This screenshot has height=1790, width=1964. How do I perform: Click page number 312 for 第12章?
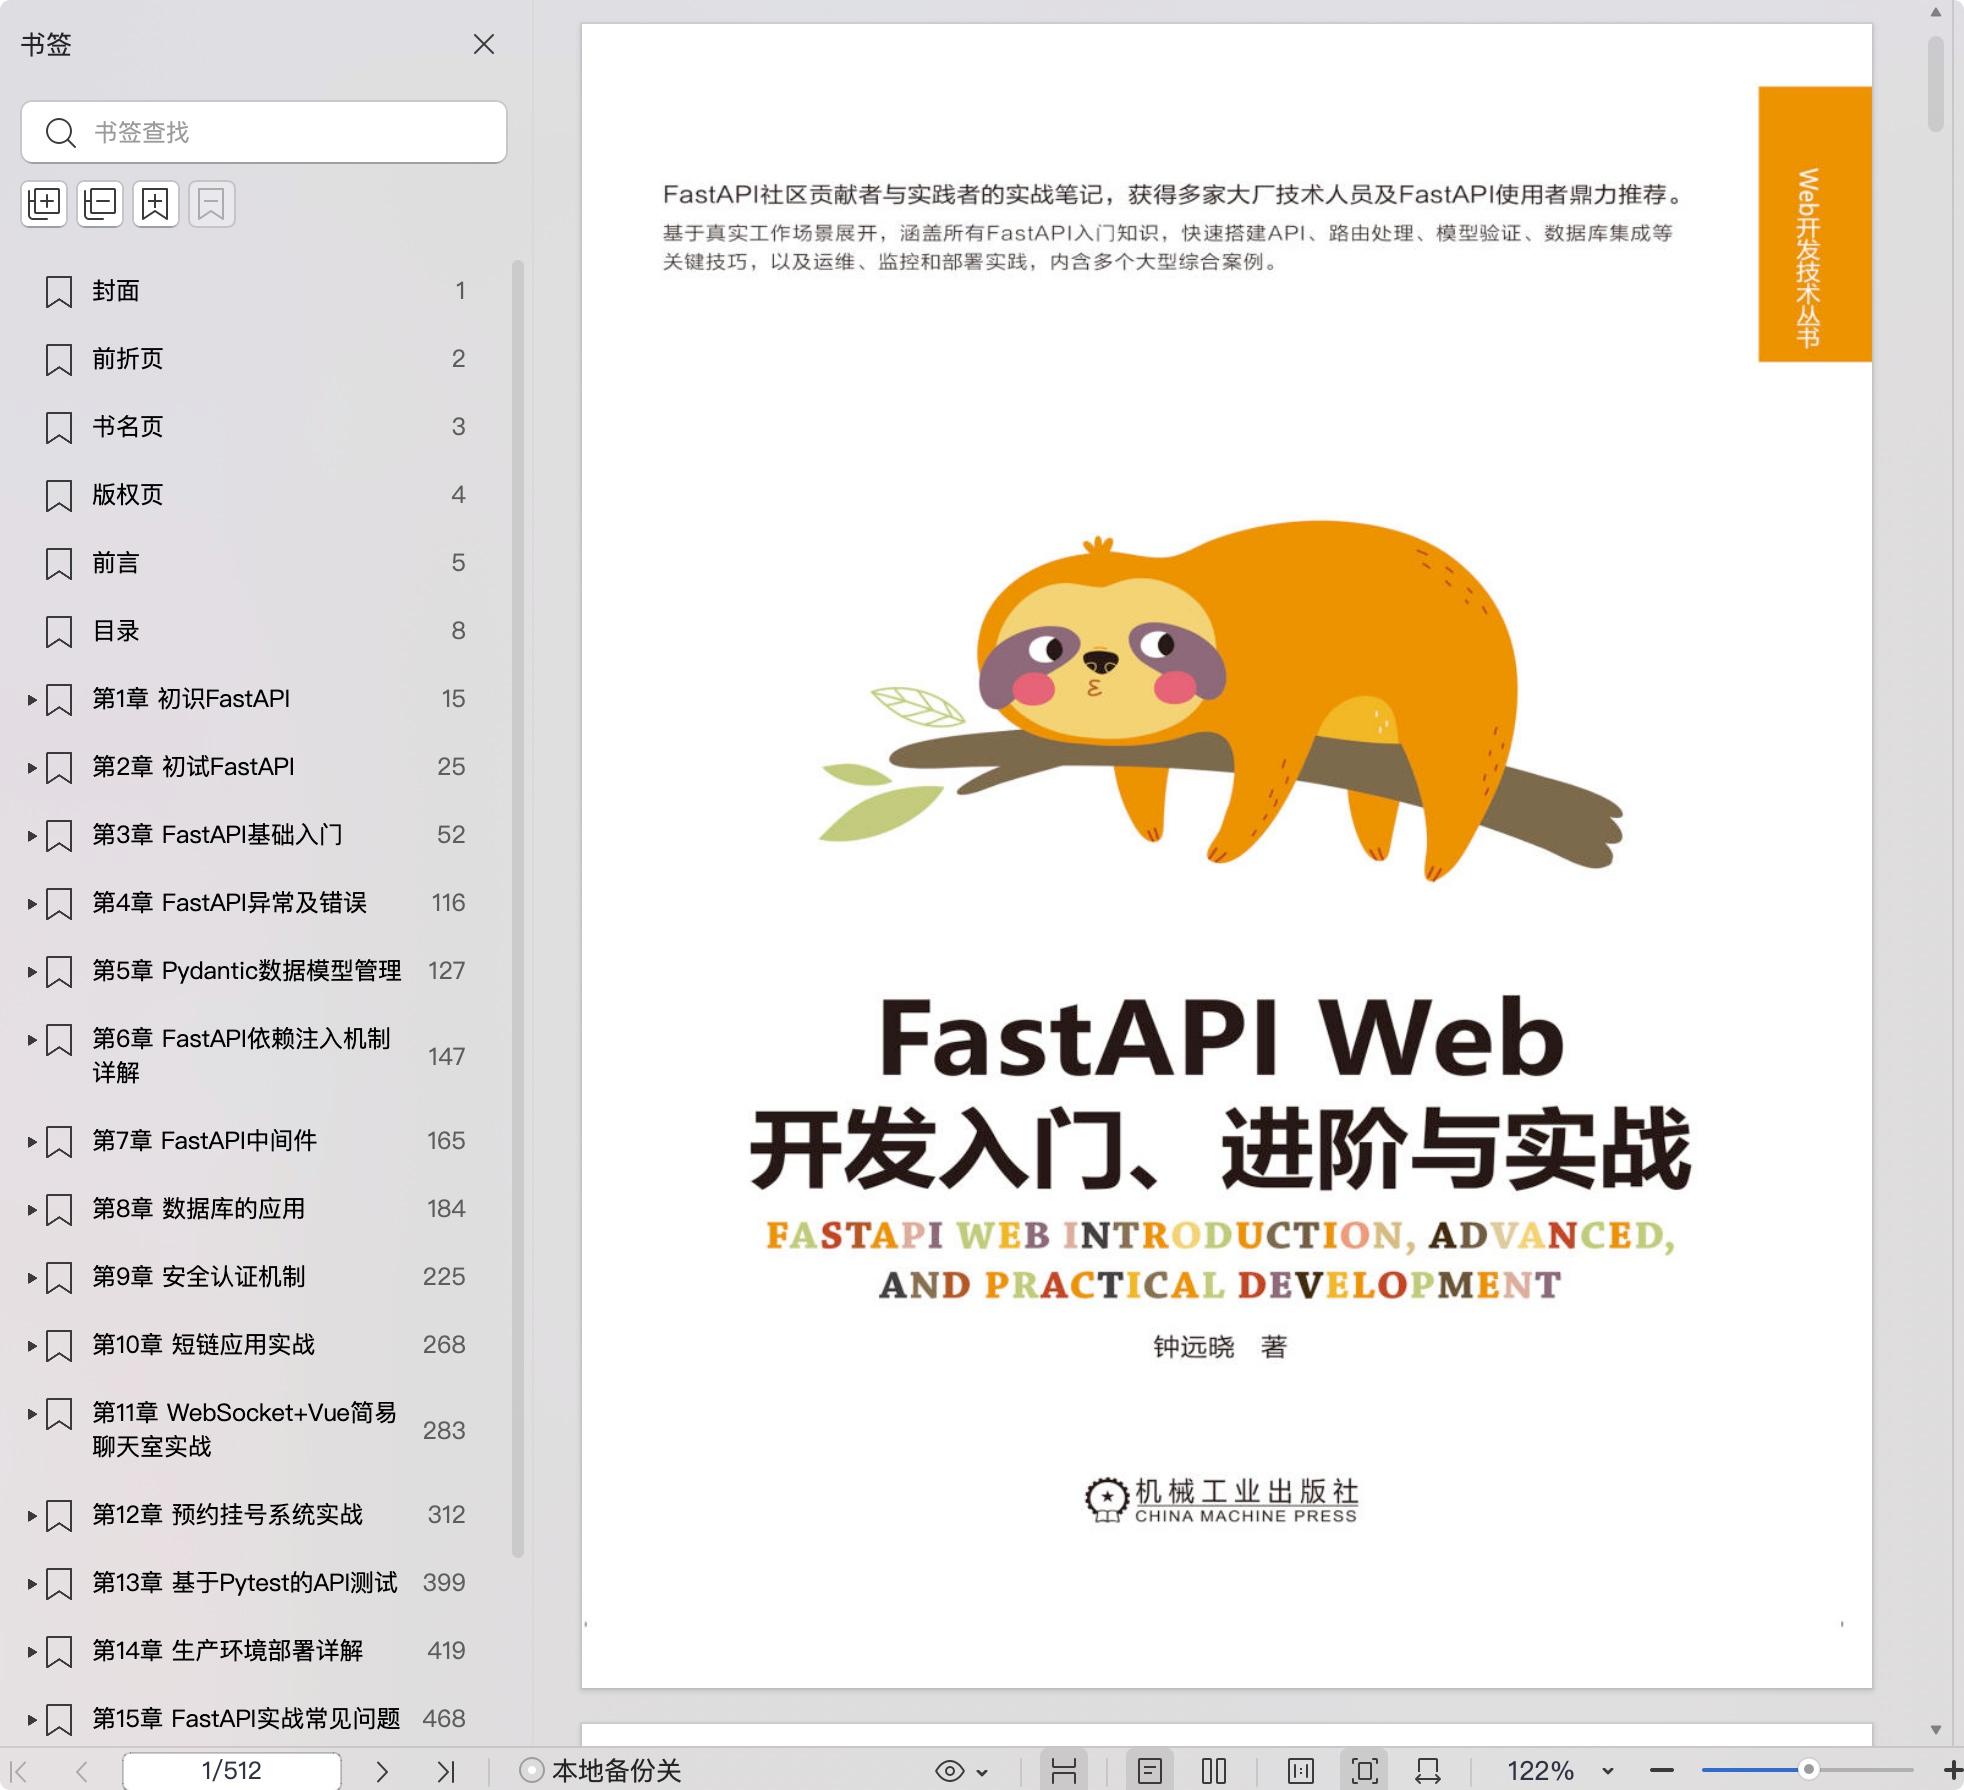(446, 1515)
